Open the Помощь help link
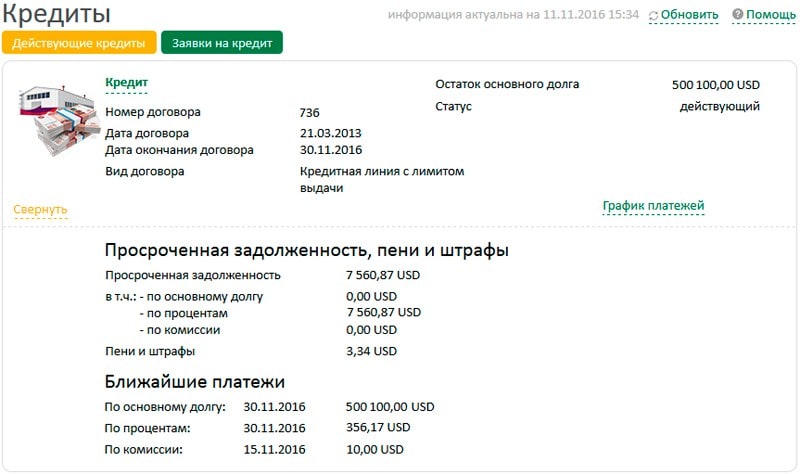800x474 pixels. pos(771,15)
